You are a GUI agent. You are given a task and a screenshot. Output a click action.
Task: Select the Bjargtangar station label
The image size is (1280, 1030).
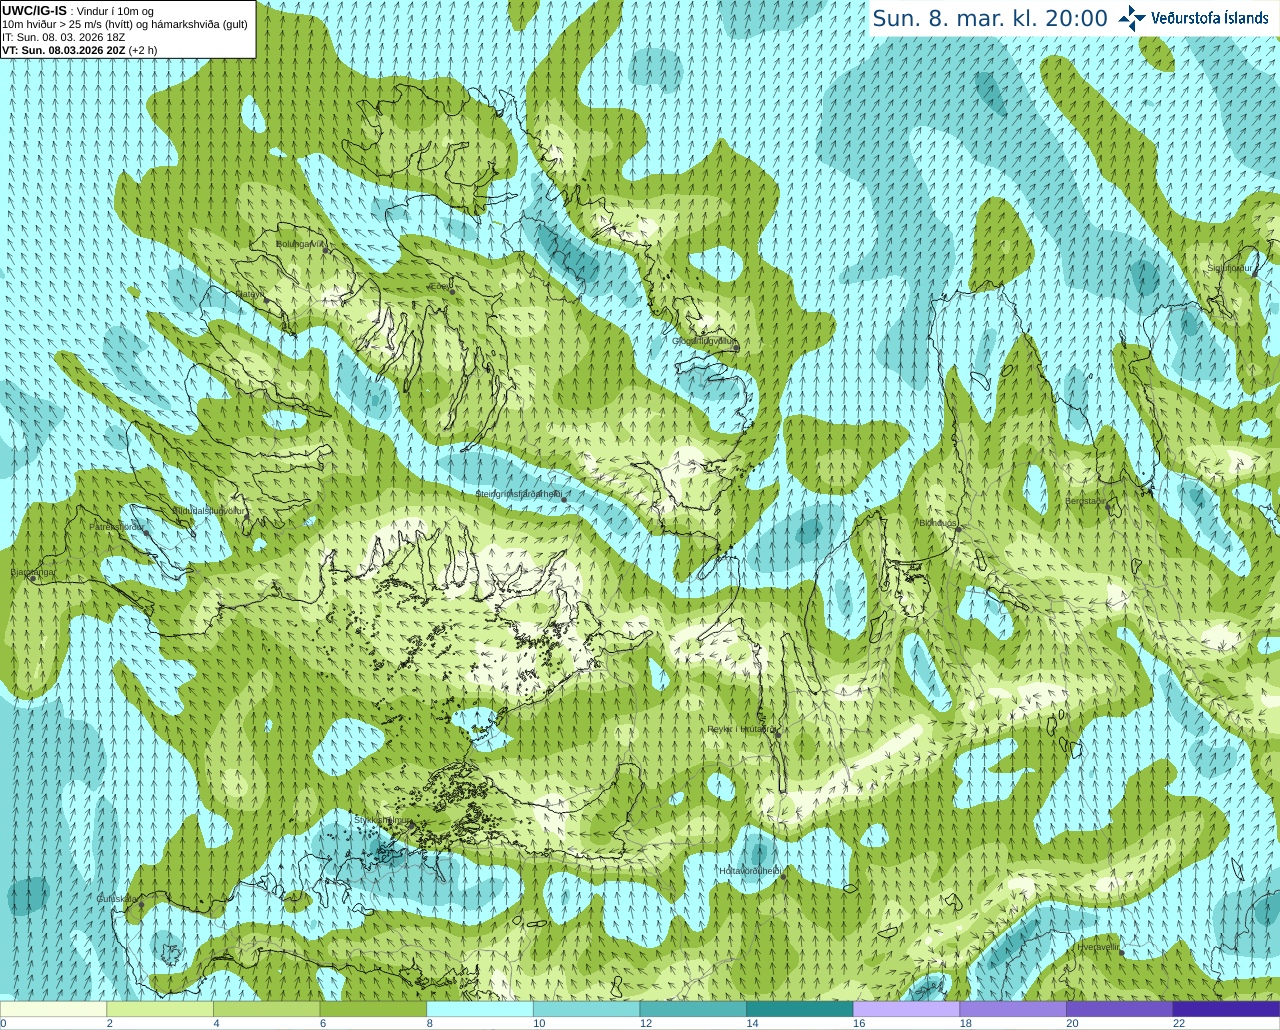33,572
